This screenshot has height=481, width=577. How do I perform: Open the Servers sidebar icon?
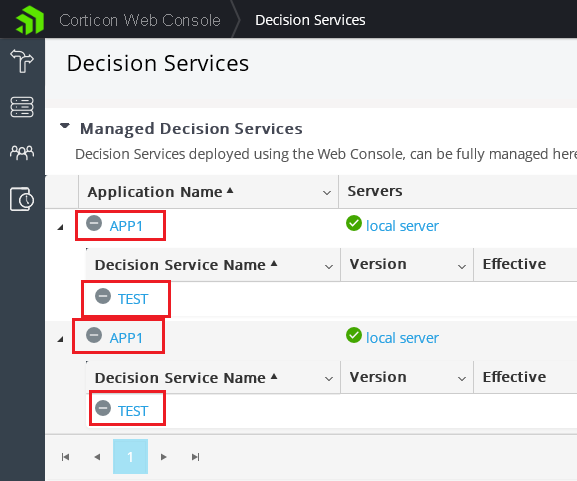click(x=22, y=107)
